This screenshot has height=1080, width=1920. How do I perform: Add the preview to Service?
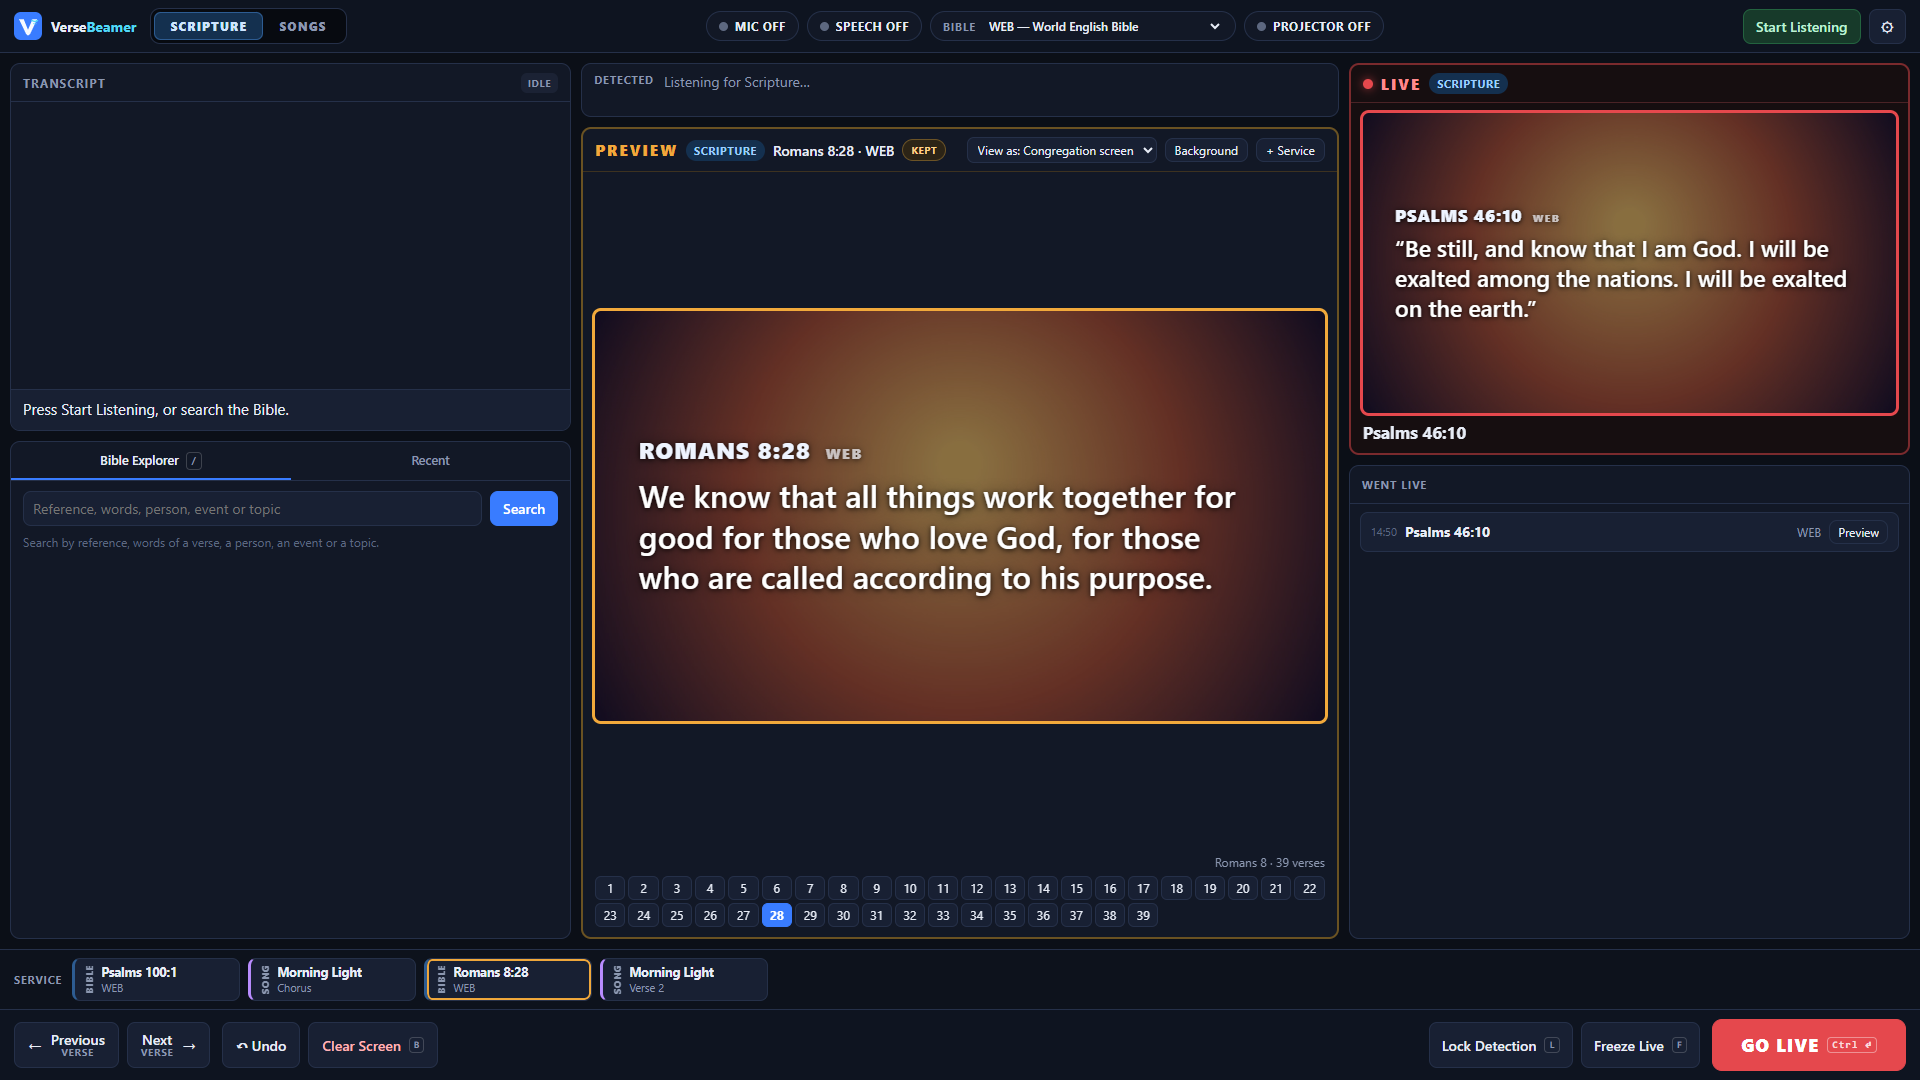1290,151
